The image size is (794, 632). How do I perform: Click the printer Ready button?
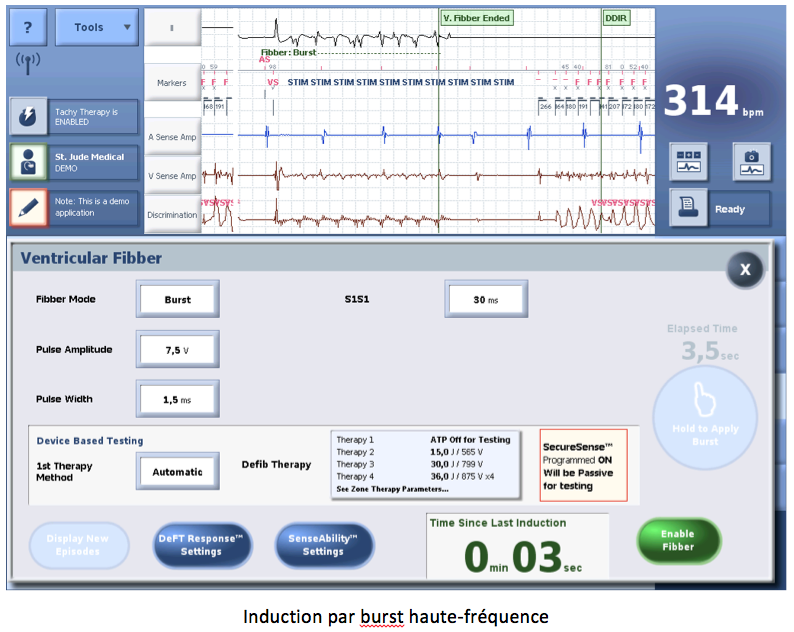(721, 209)
